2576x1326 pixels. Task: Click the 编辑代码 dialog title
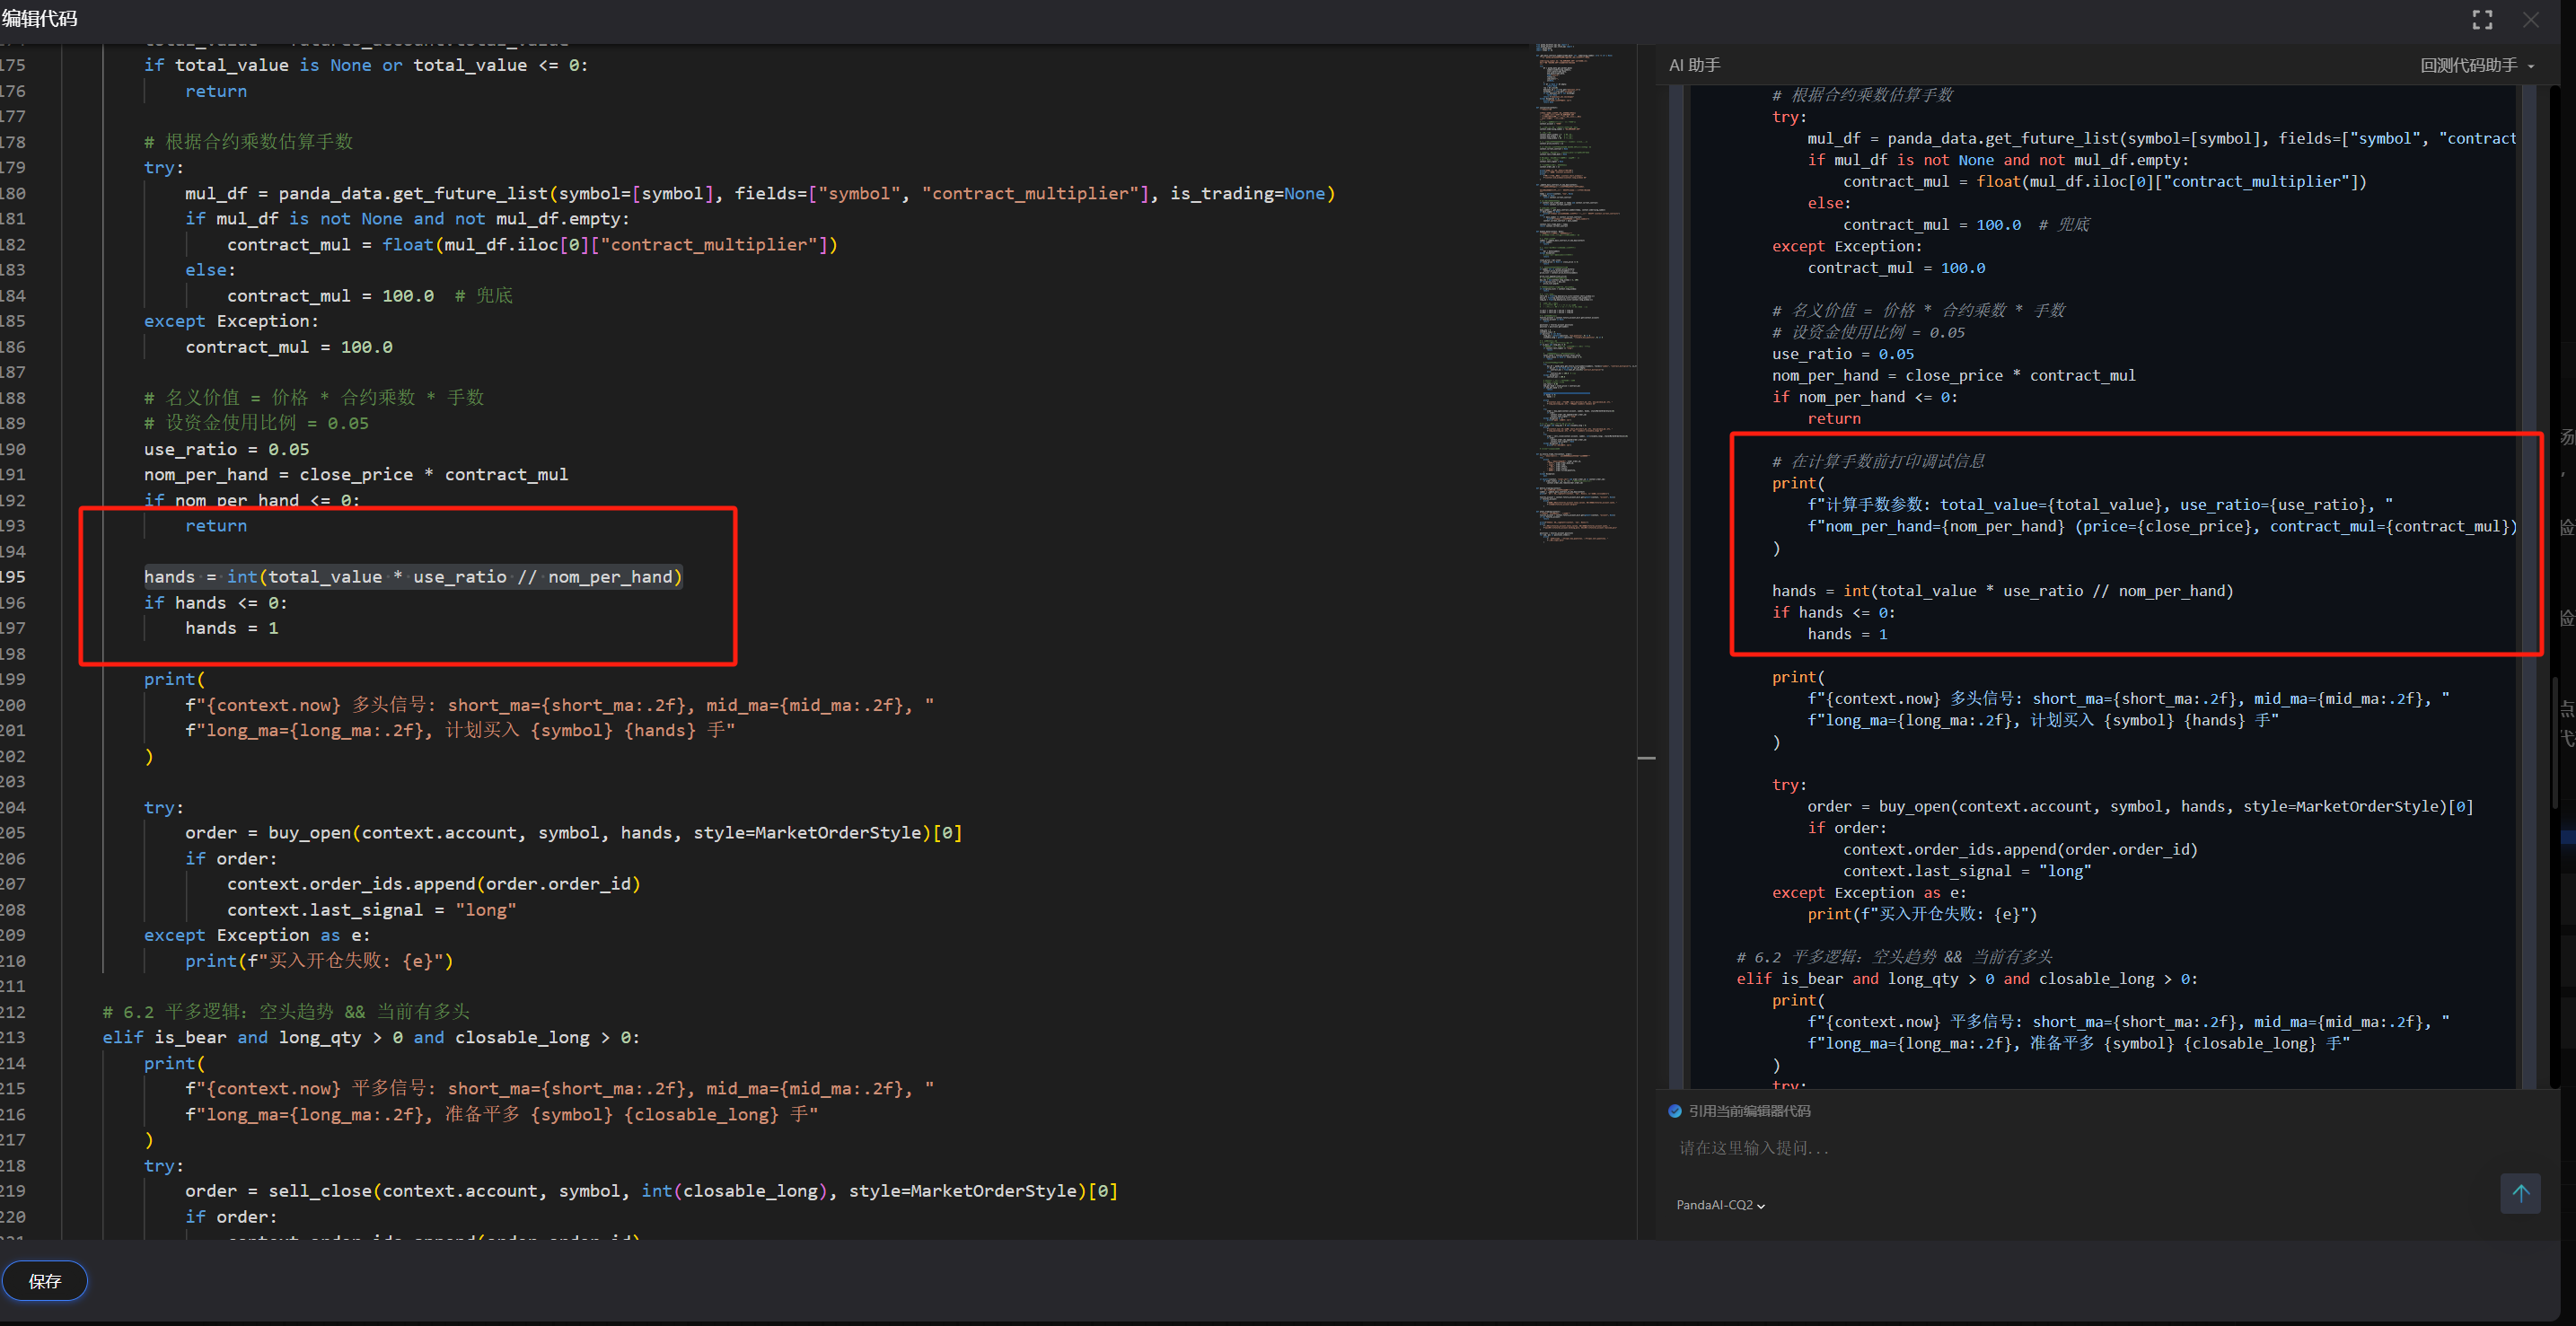click(x=40, y=19)
